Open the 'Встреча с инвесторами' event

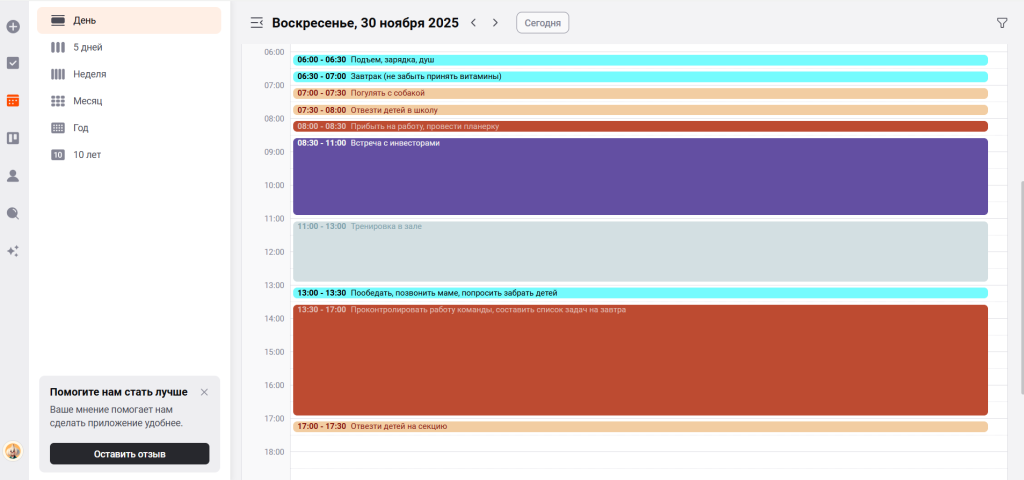[x=640, y=178]
